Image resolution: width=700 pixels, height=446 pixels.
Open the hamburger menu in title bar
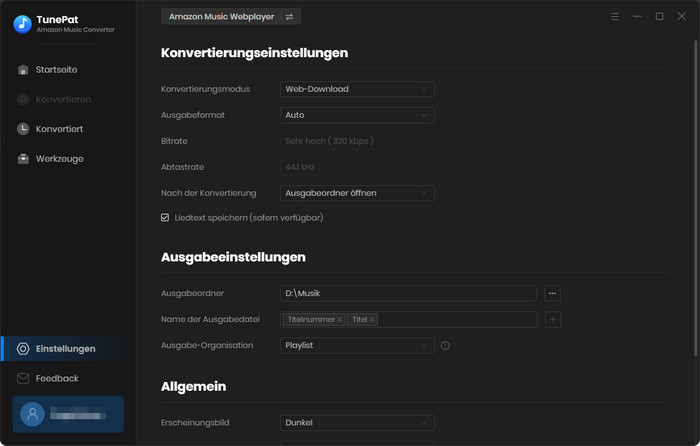tap(615, 17)
